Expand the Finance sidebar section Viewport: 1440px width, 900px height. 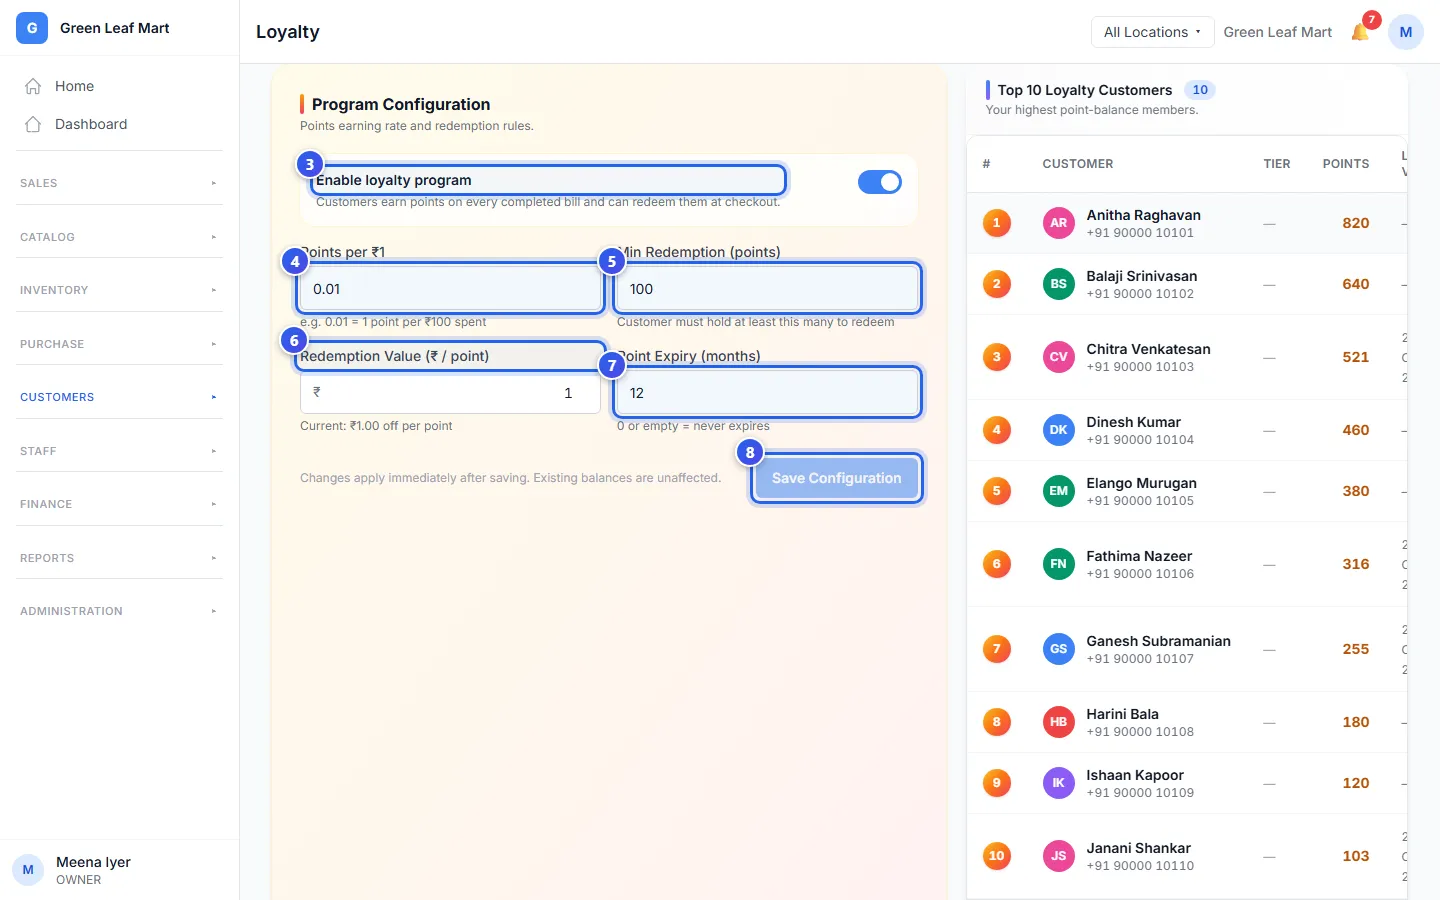pos(119,504)
